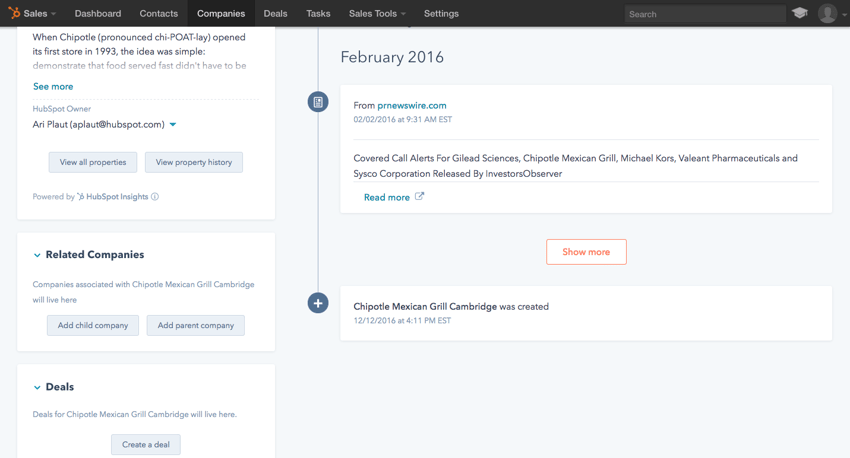
Task: Open the HubSpot Academy graduation cap icon
Action: 800,14
